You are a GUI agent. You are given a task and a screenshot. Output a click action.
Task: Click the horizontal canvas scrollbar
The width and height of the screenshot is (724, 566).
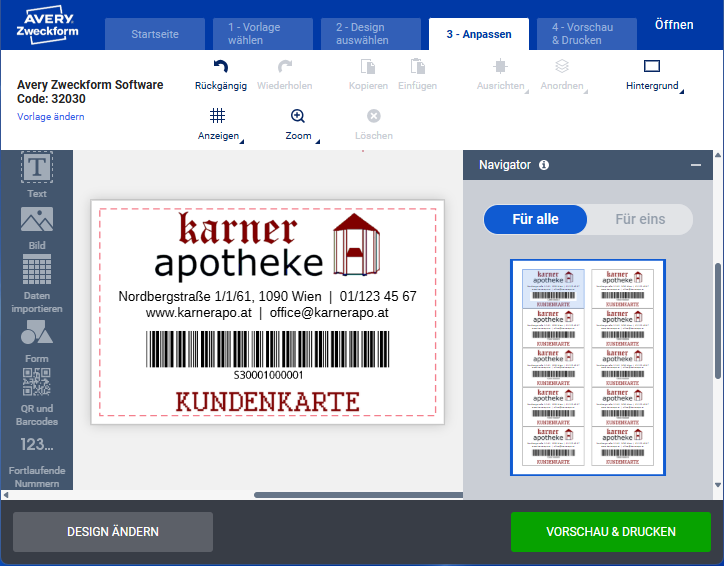pyautogui.click(x=358, y=495)
